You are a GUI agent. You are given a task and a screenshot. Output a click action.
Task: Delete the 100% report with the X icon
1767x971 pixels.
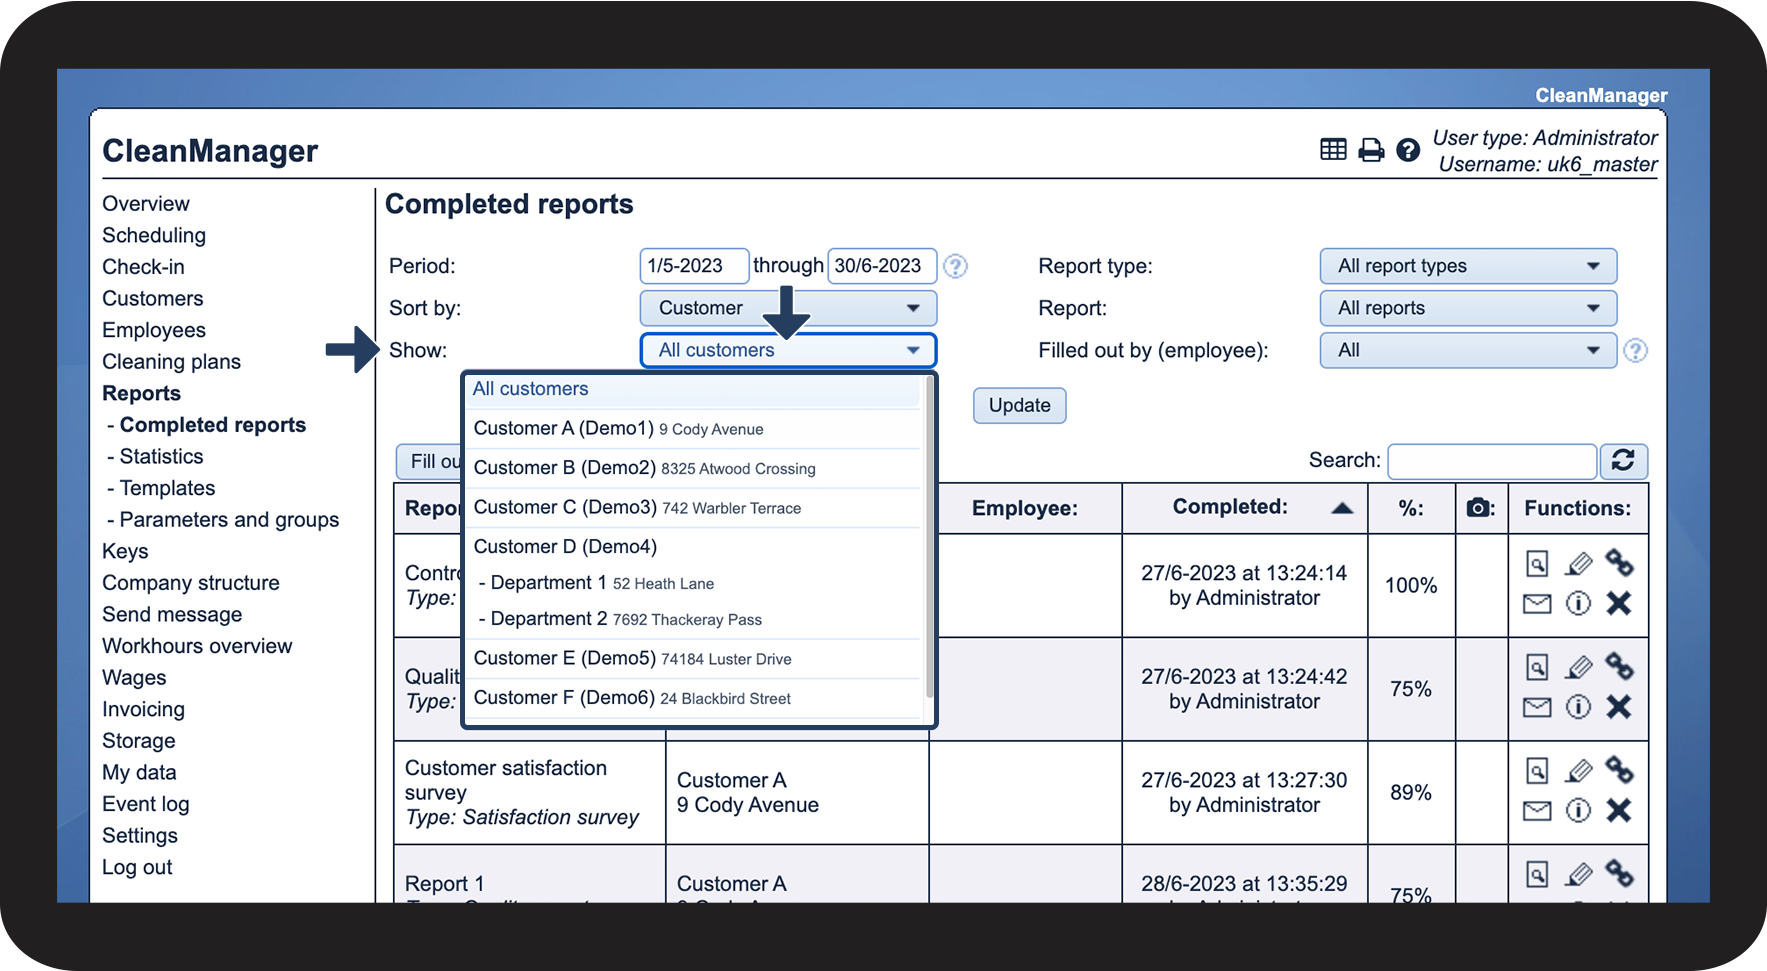pos(1618,603)
